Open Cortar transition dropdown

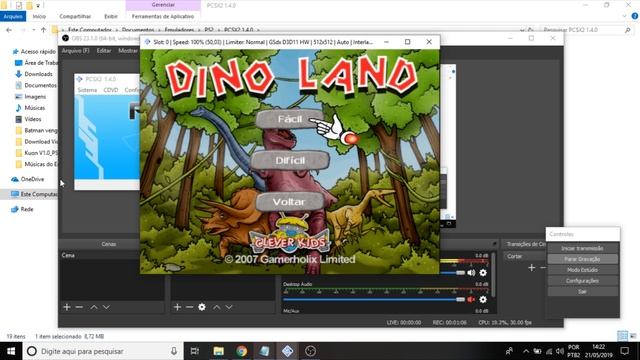coord(525,256)
